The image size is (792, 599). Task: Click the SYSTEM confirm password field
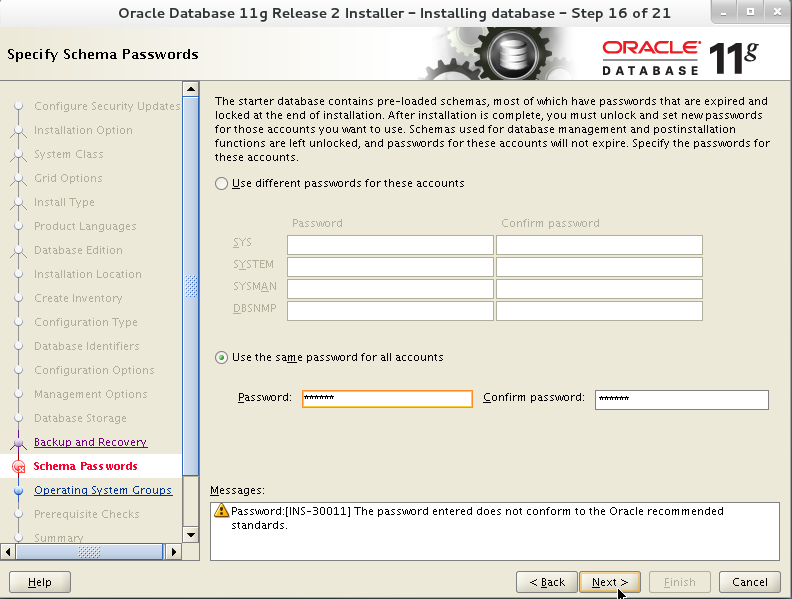tap(599, 267)
